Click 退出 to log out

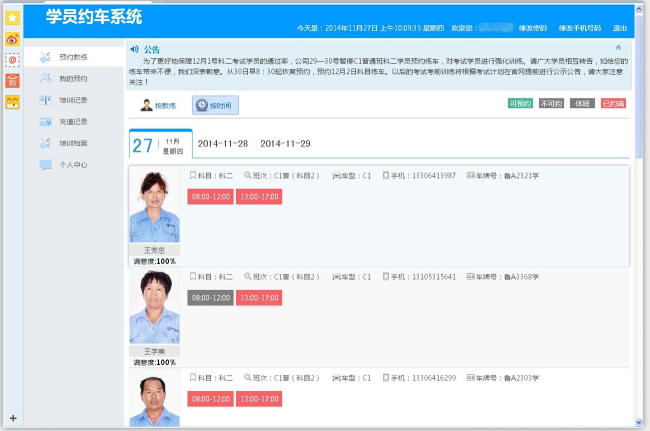tap(620, 28)
